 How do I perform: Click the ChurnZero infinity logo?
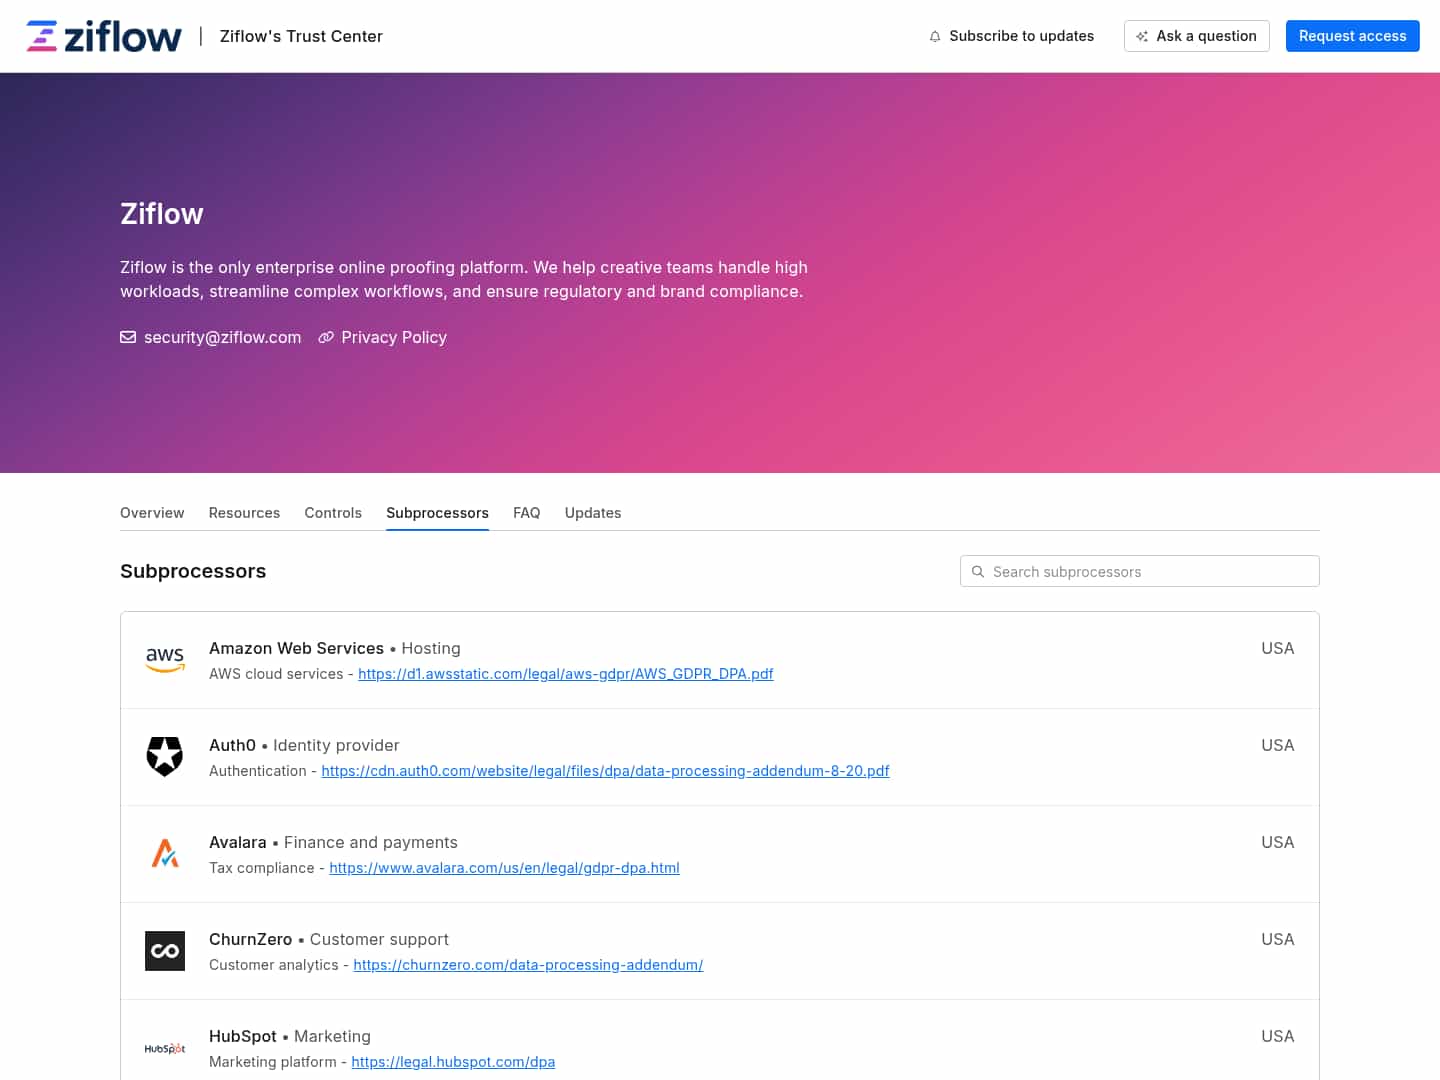(x=164, y=950)
